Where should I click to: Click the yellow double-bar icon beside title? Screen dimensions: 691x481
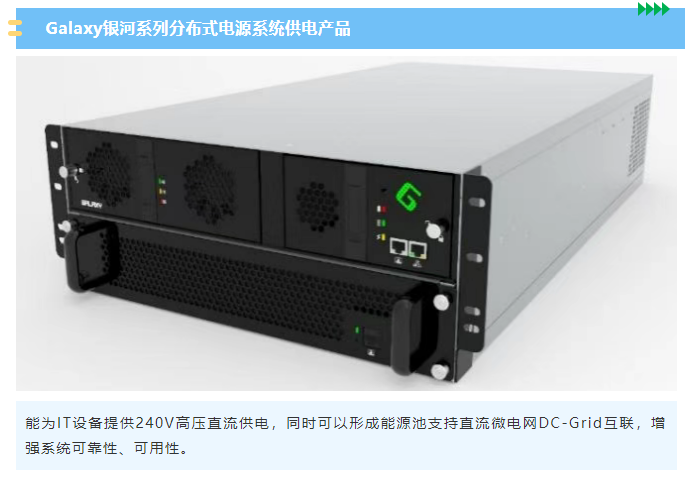[x=15, y=28]
